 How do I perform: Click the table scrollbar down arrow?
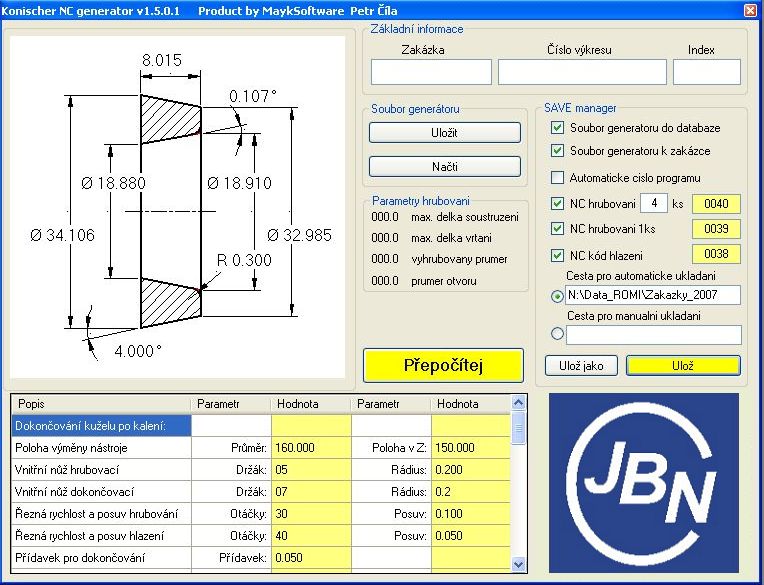(x=518, y=564)
